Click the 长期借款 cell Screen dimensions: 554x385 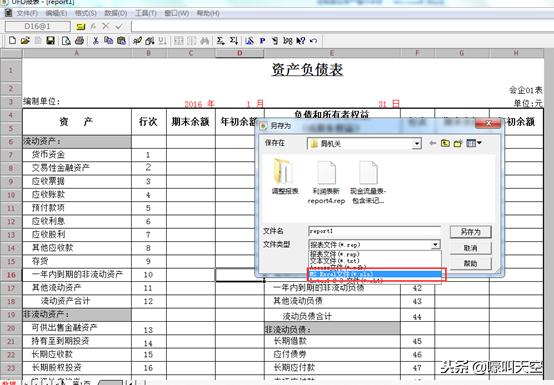coord(332,341)
